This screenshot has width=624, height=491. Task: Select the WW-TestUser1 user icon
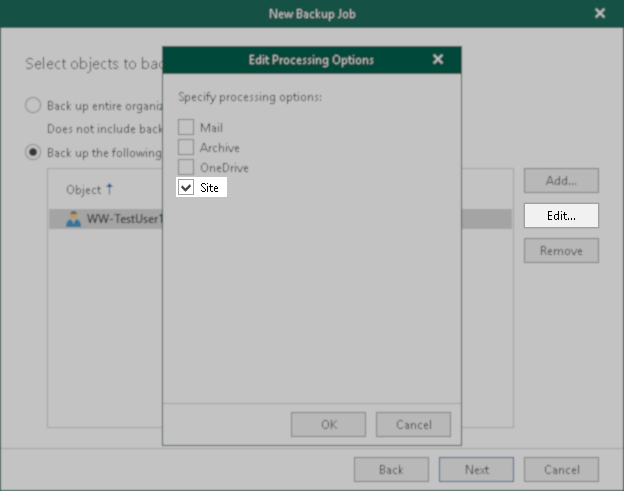[73, 219]
